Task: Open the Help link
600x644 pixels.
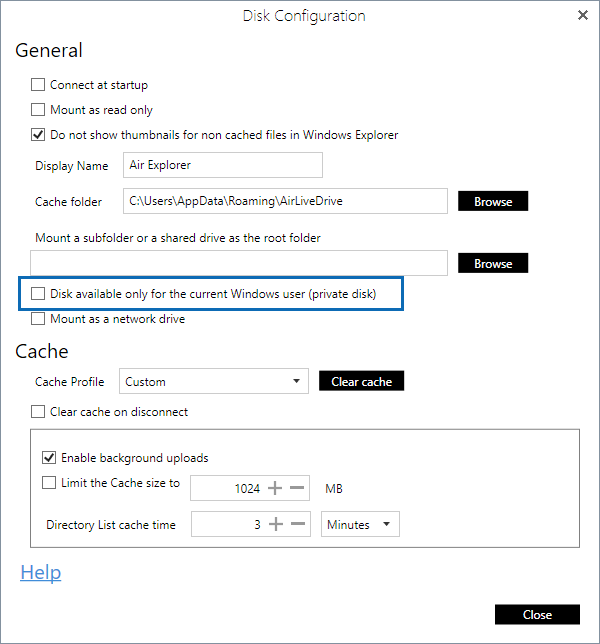Action: pyautogui.click(x=41, y=572)
